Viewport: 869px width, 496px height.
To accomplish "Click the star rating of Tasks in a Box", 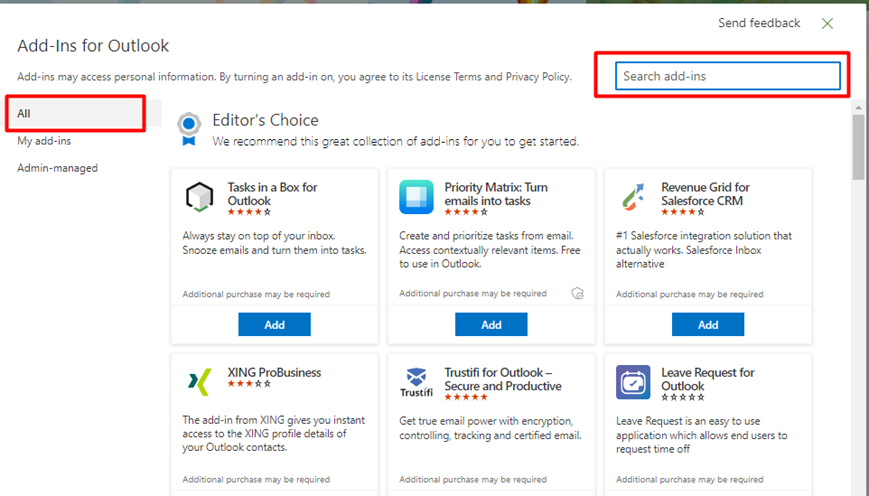I will 249,212.
